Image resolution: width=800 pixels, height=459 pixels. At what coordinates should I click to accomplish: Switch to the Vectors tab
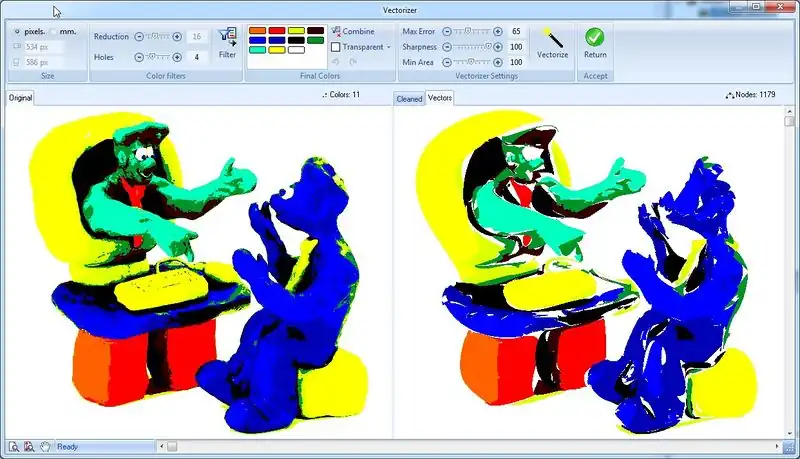pyautogui.click(x=440, y=98)
